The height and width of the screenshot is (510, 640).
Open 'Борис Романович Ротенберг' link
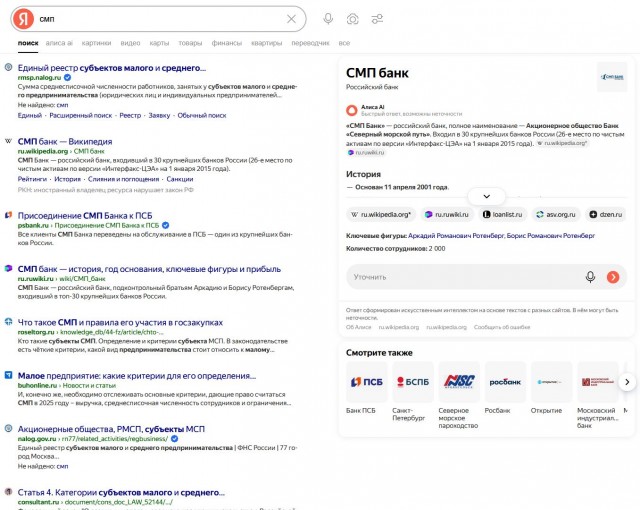click(x=551, y=236)
